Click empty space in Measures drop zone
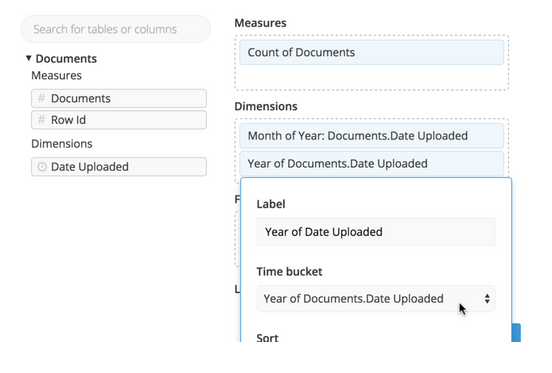Screen dimensions: 552x373 [x=371, y=77]
